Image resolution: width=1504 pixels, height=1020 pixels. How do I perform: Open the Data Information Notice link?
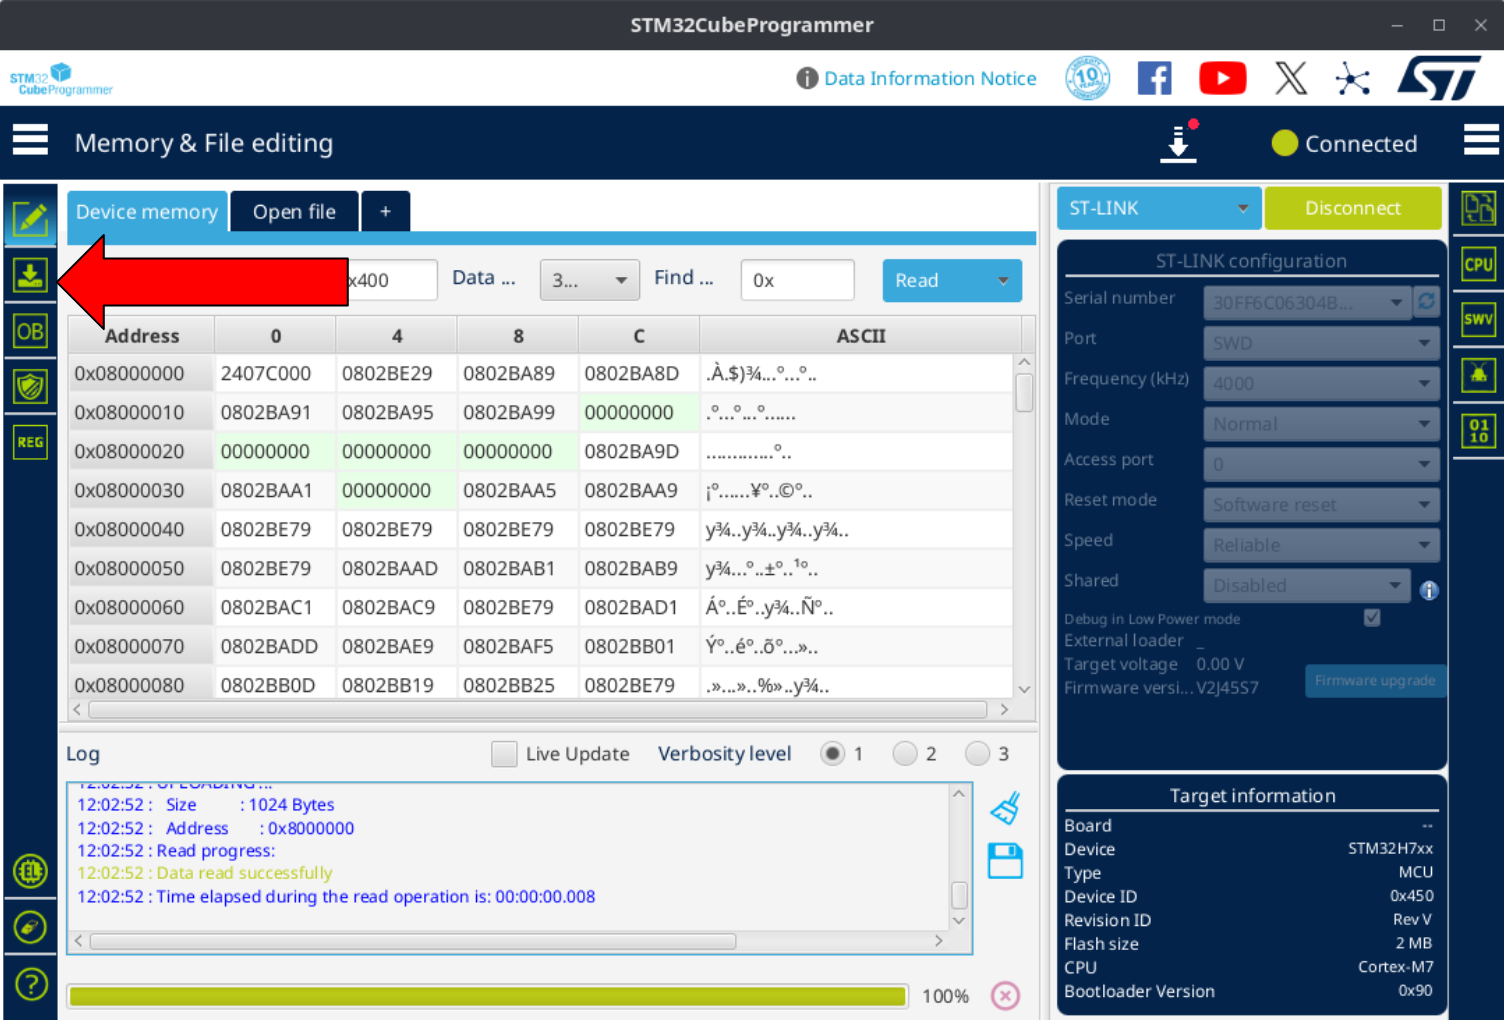[x=929, y=78]
